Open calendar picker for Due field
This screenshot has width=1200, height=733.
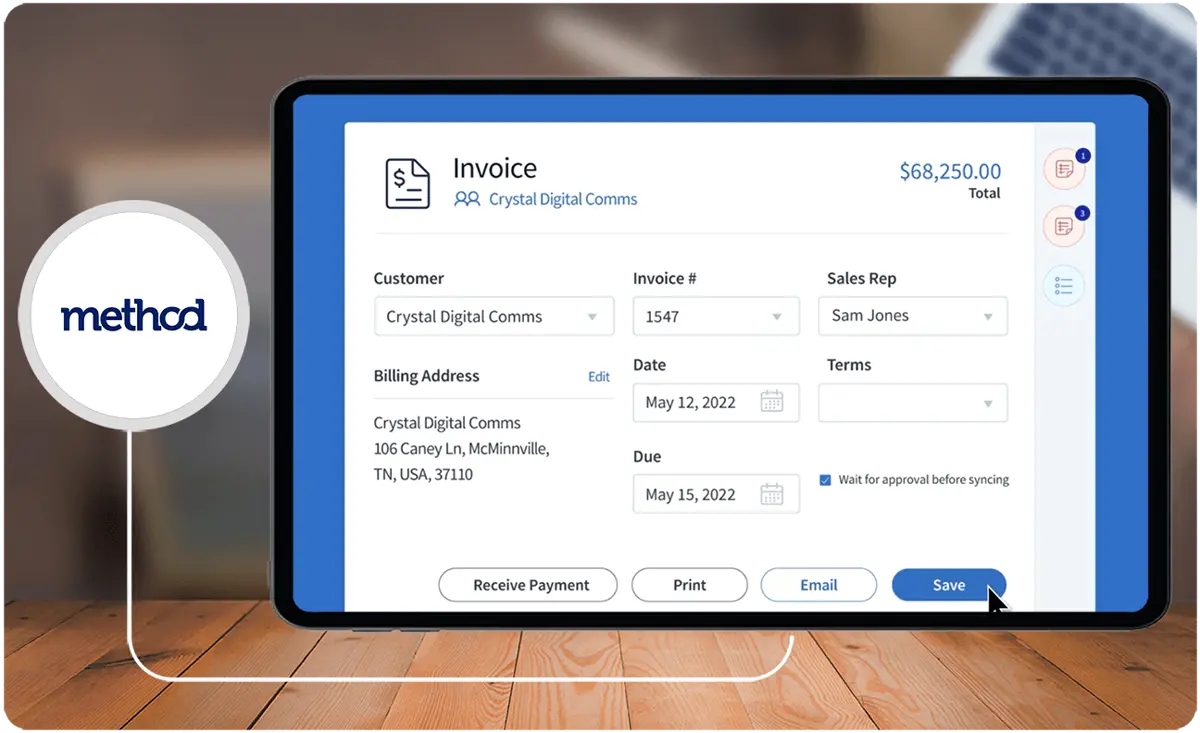(771, 494)
